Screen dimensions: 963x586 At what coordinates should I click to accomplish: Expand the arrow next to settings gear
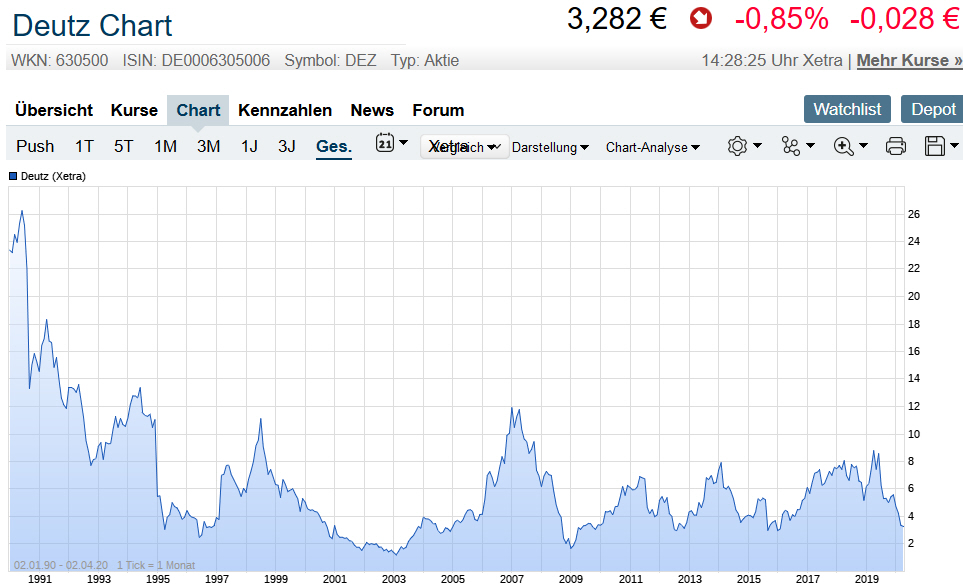click(x=757, y=146)
